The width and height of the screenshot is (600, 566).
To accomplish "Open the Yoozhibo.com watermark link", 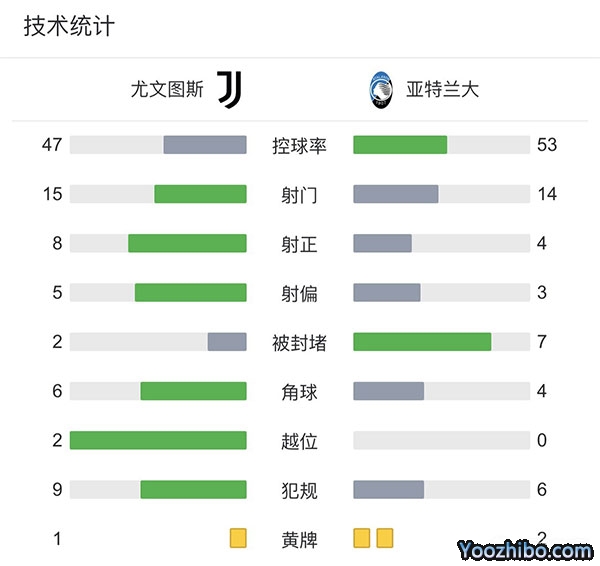I will [526, 549].
